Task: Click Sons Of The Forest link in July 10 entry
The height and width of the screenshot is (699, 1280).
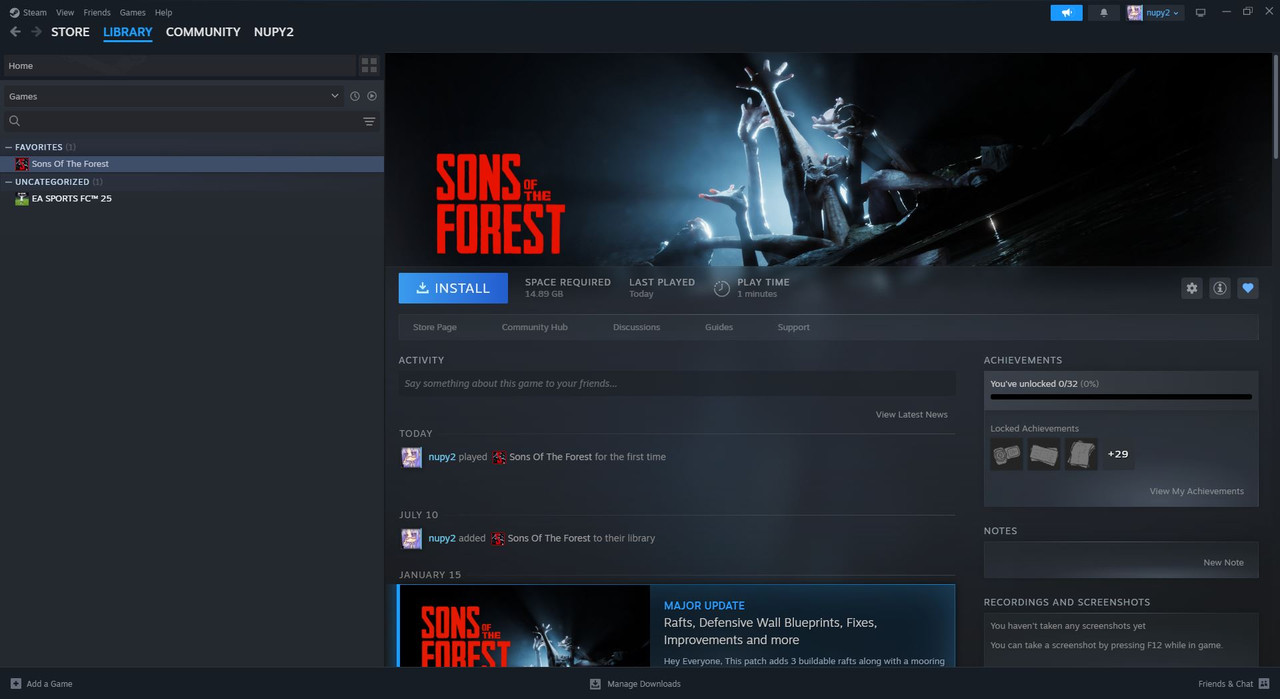Action: pos(549,538)
